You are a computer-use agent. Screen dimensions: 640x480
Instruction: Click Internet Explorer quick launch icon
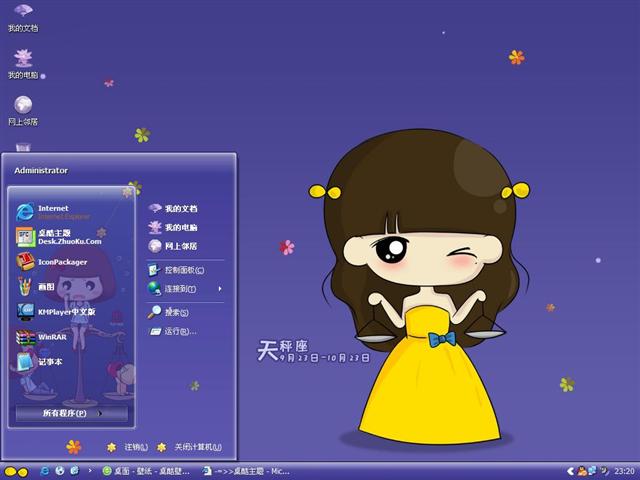pyautogui.click(x=44, y=471)
